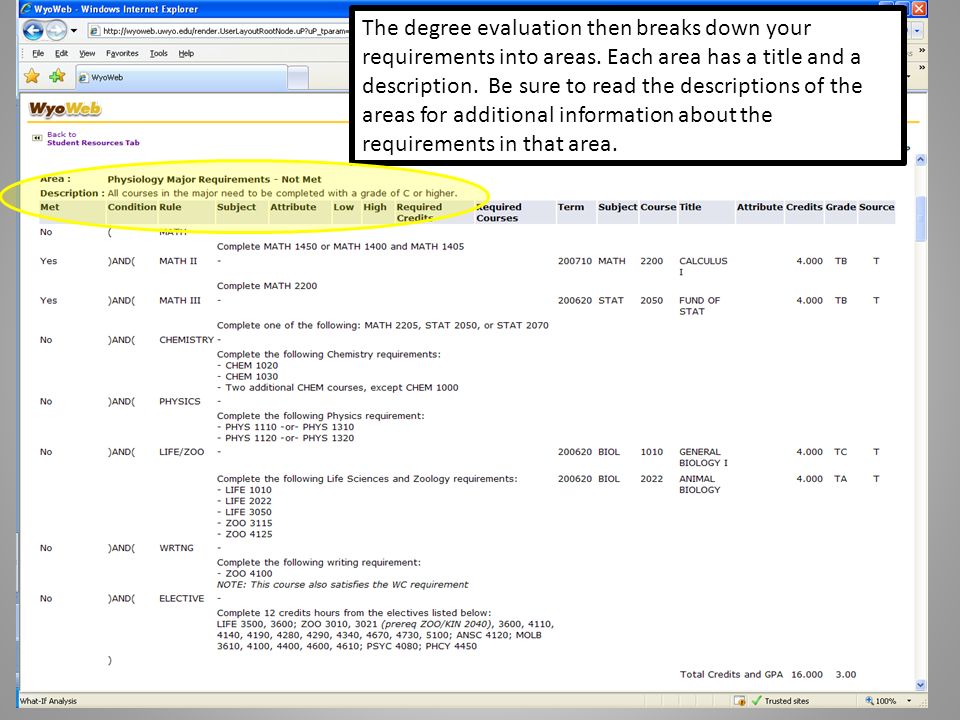The height and width of the screenshot is (720, 960).
Task: Open the Tools menu
Action: [x=159, y=53]
